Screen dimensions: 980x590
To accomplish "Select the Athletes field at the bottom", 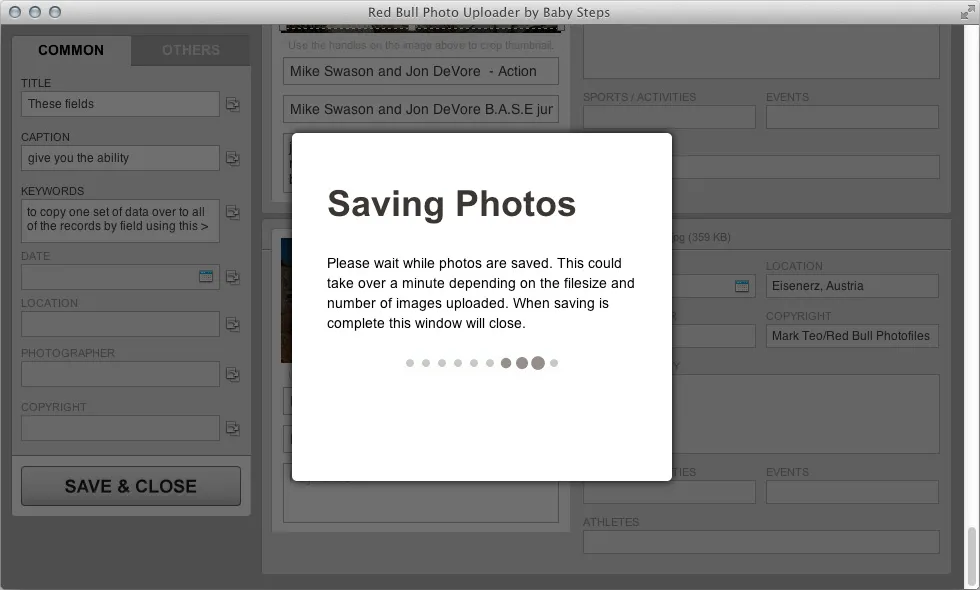I will coord(761,542).
